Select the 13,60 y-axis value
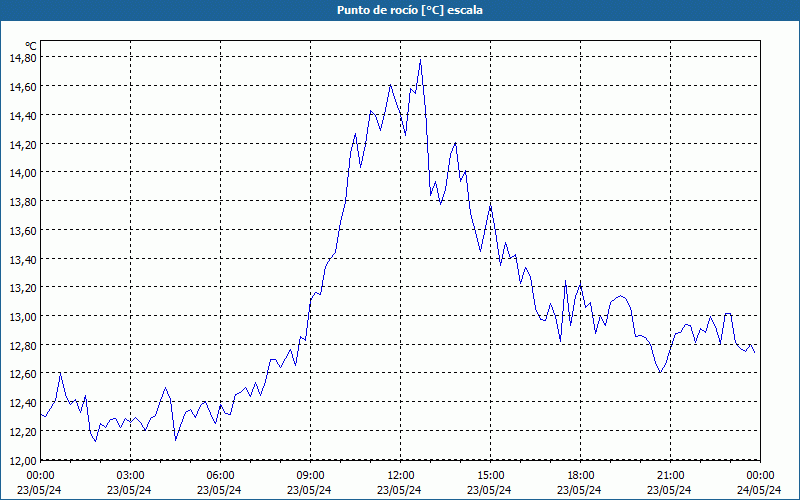 click(x=23, y=231)
